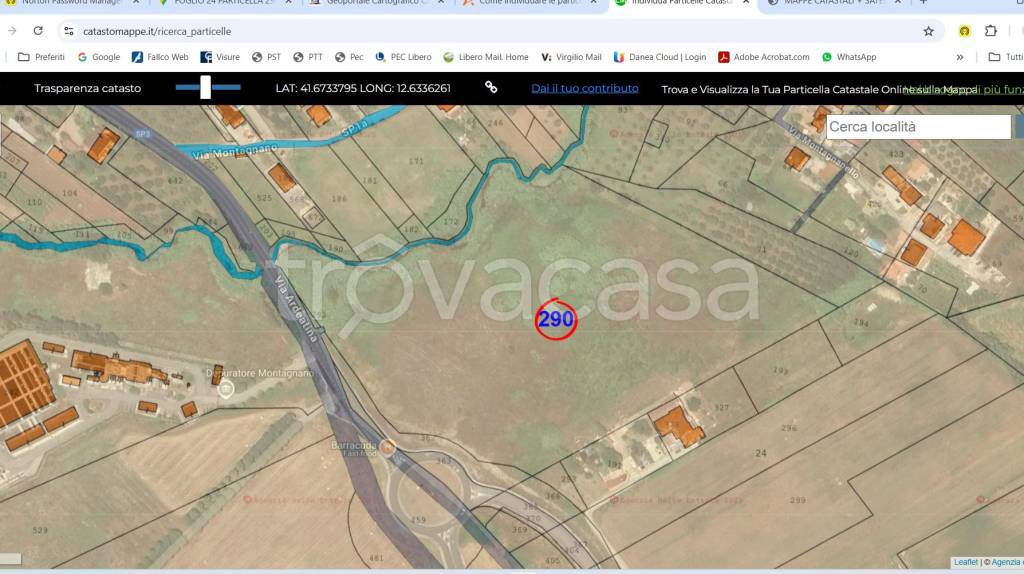Screen dimensions: 1024x574
Task: Open the Preferiti bookmarks folder
Action: coord(41,57)
